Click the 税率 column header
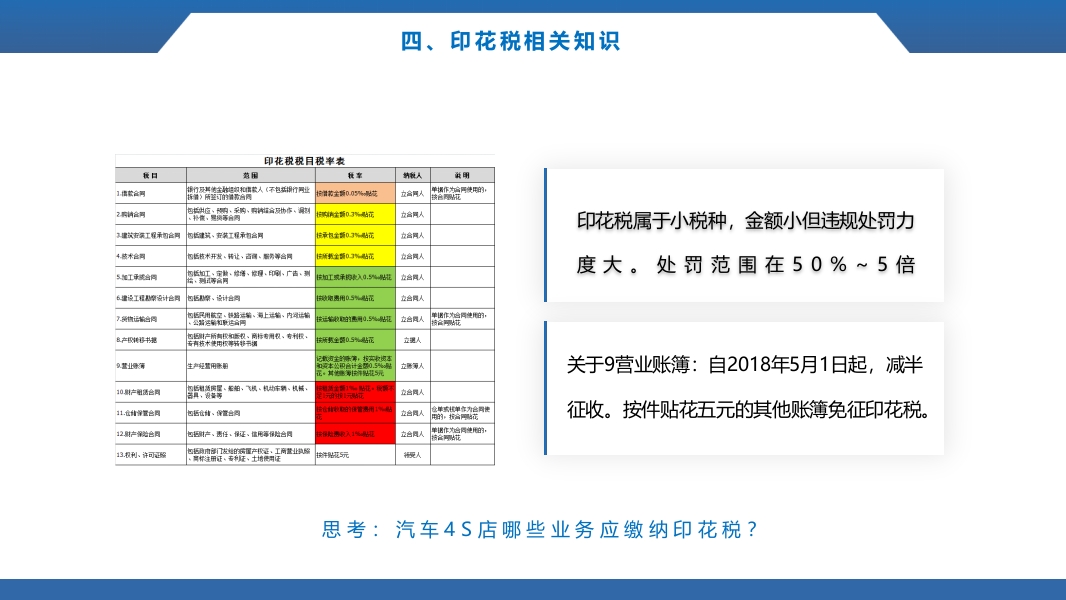 (x=354, y=173)
